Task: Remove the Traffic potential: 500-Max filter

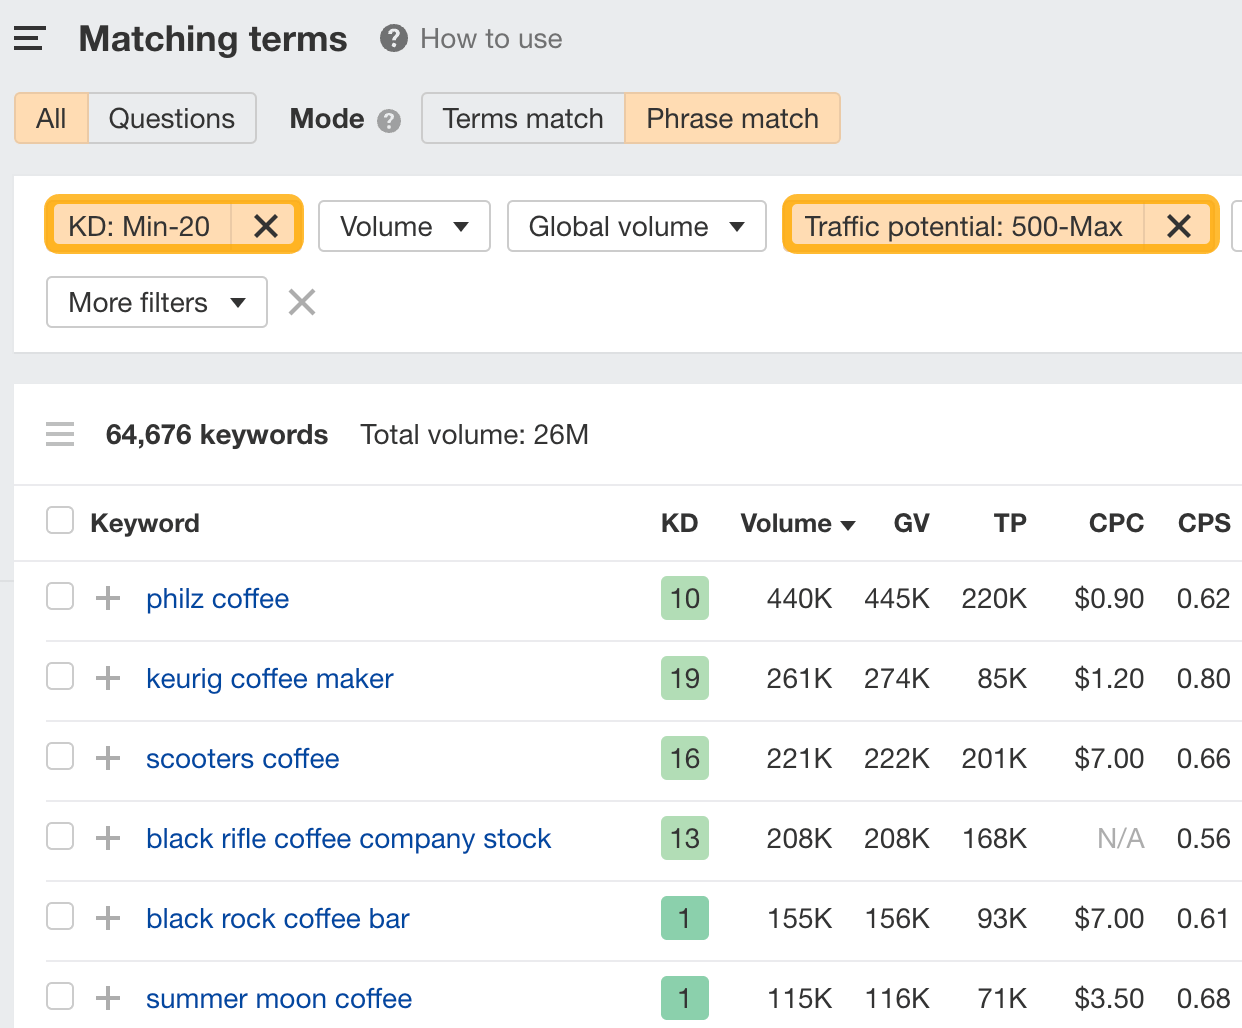Action: [1178, 226]
